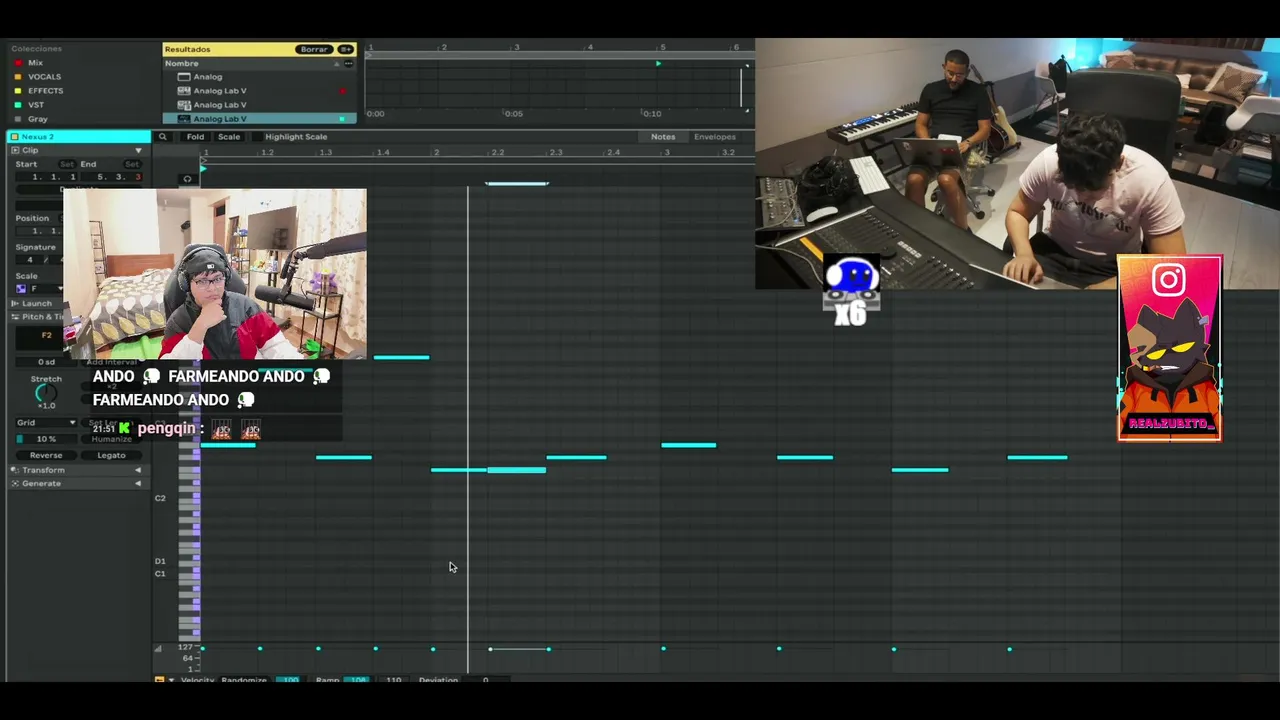Click the velocity Randomize button

pos(244,680)
